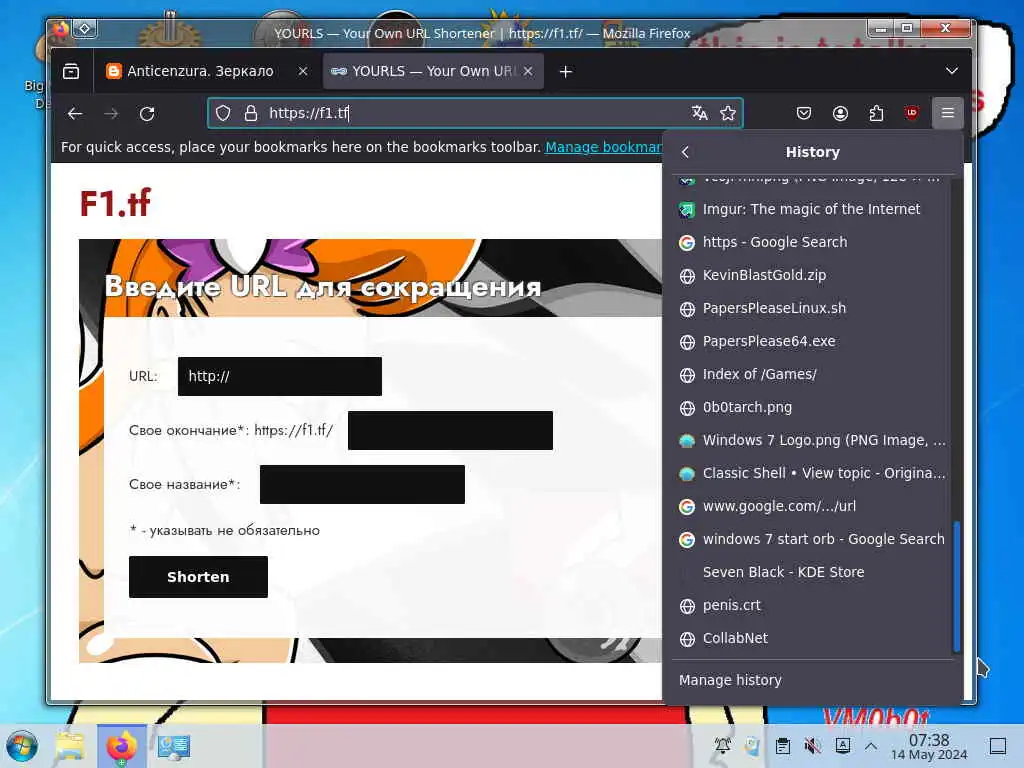Click the Firefox taskbar icon

[x=121, y=746]
